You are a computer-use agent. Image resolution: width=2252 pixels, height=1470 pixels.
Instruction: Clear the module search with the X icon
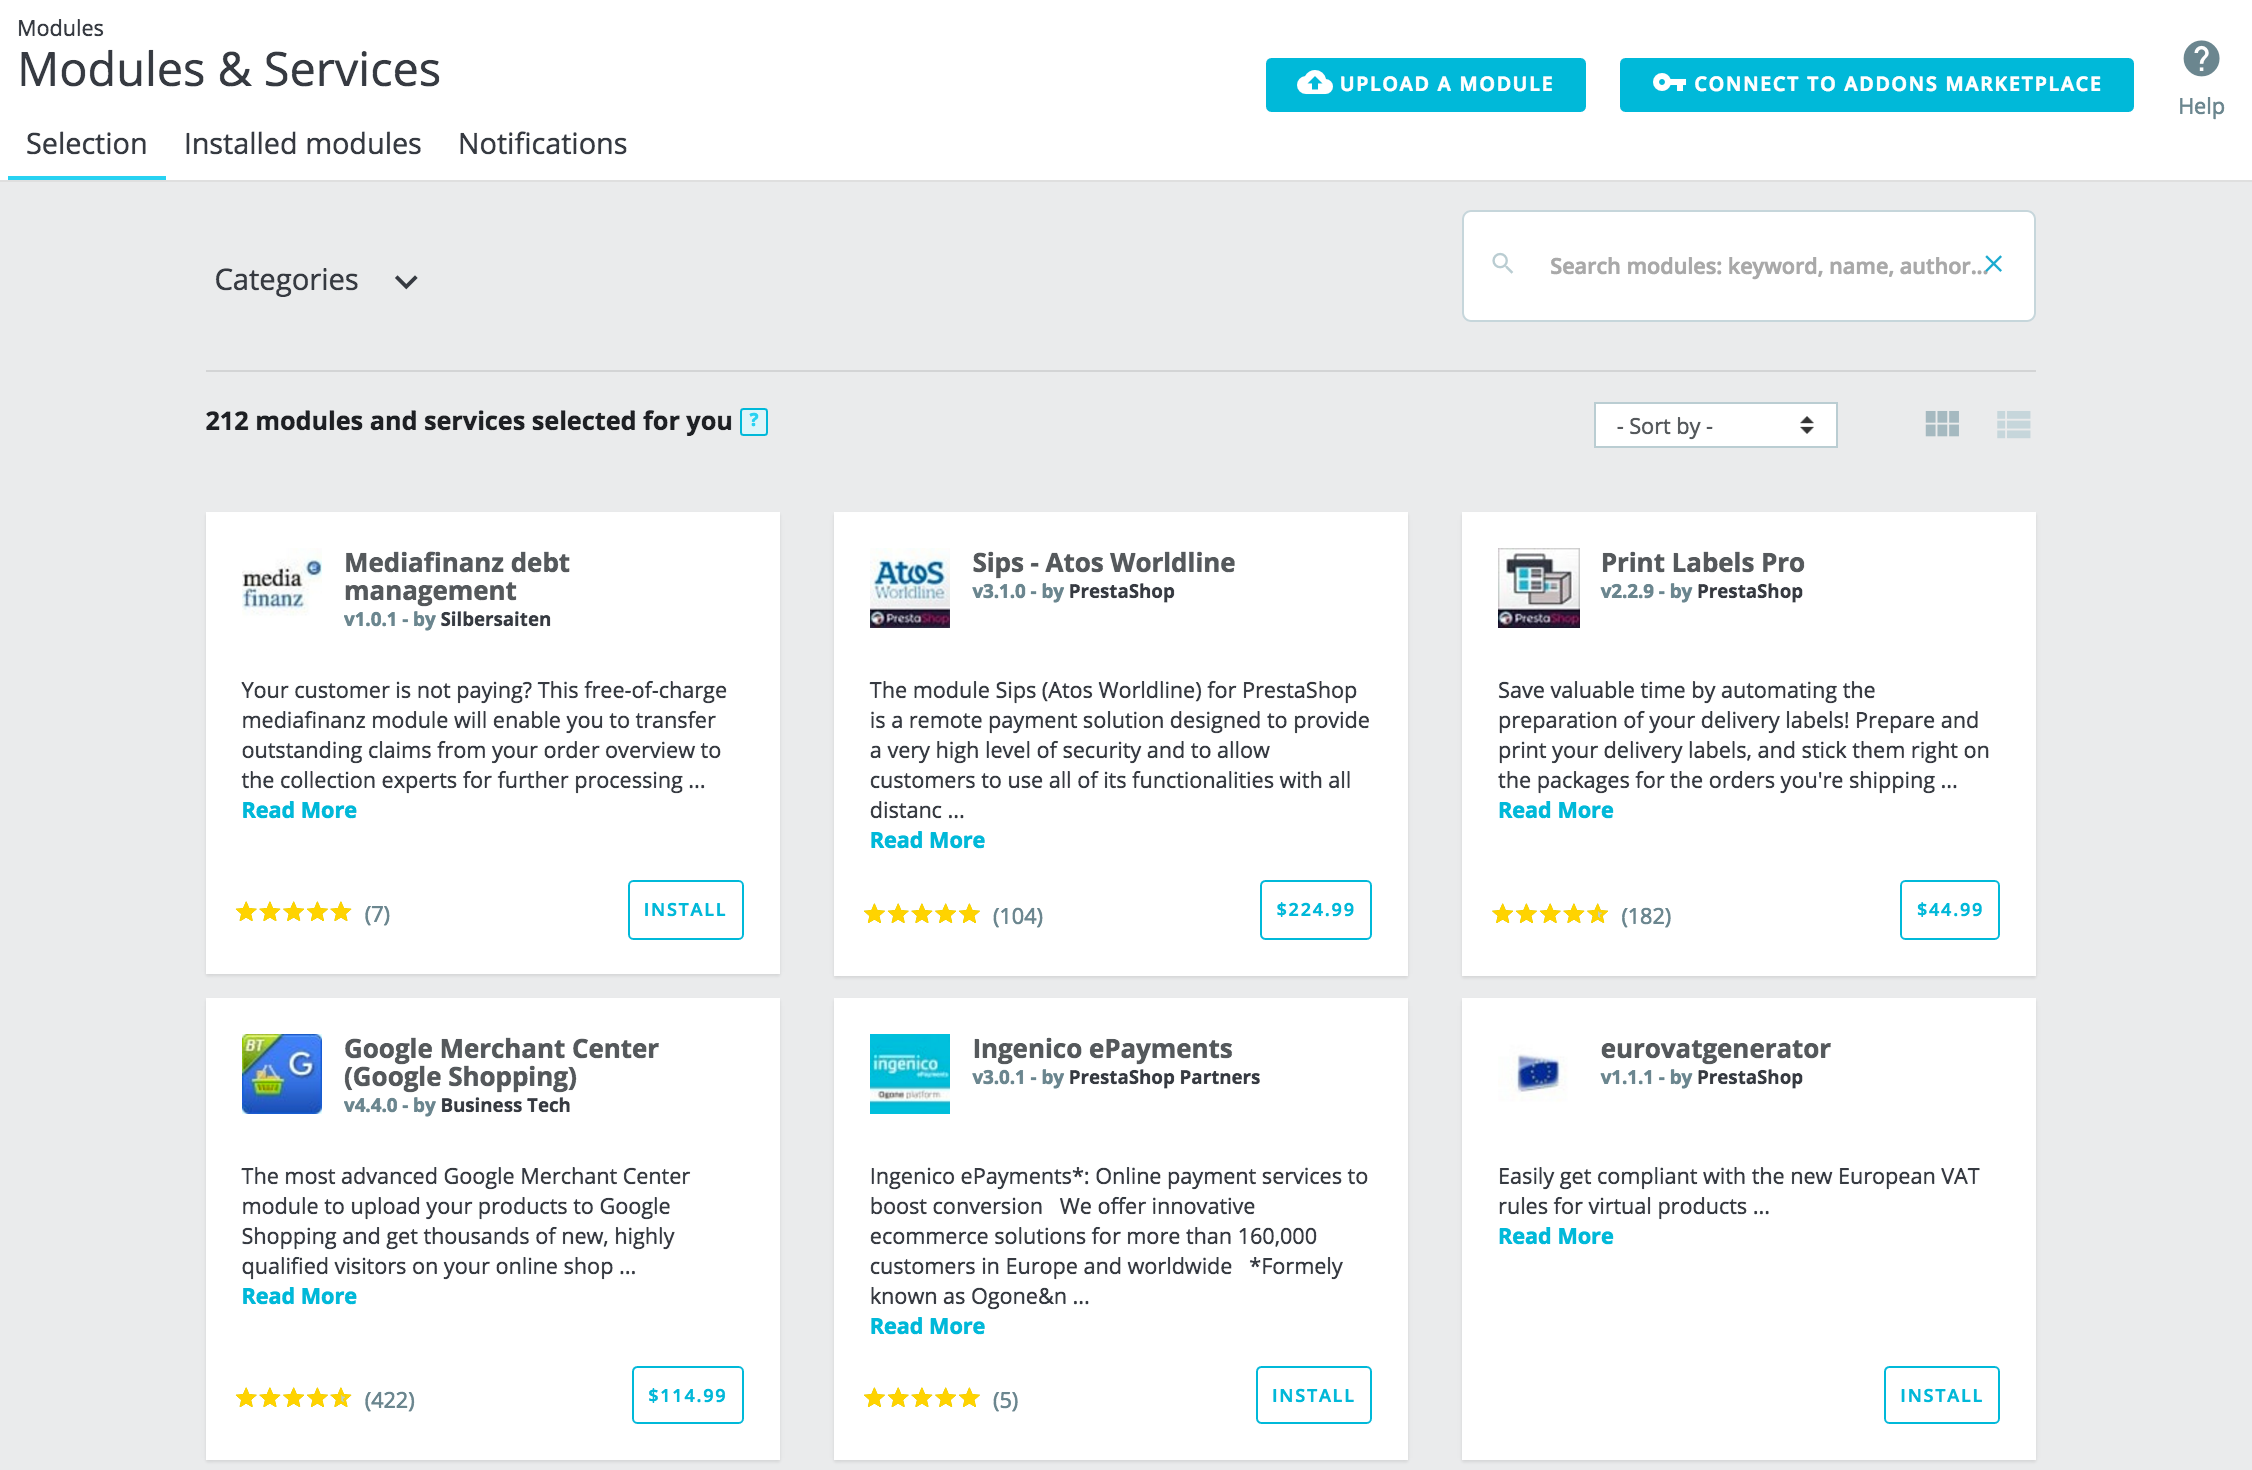click(x=1993, y=264)
